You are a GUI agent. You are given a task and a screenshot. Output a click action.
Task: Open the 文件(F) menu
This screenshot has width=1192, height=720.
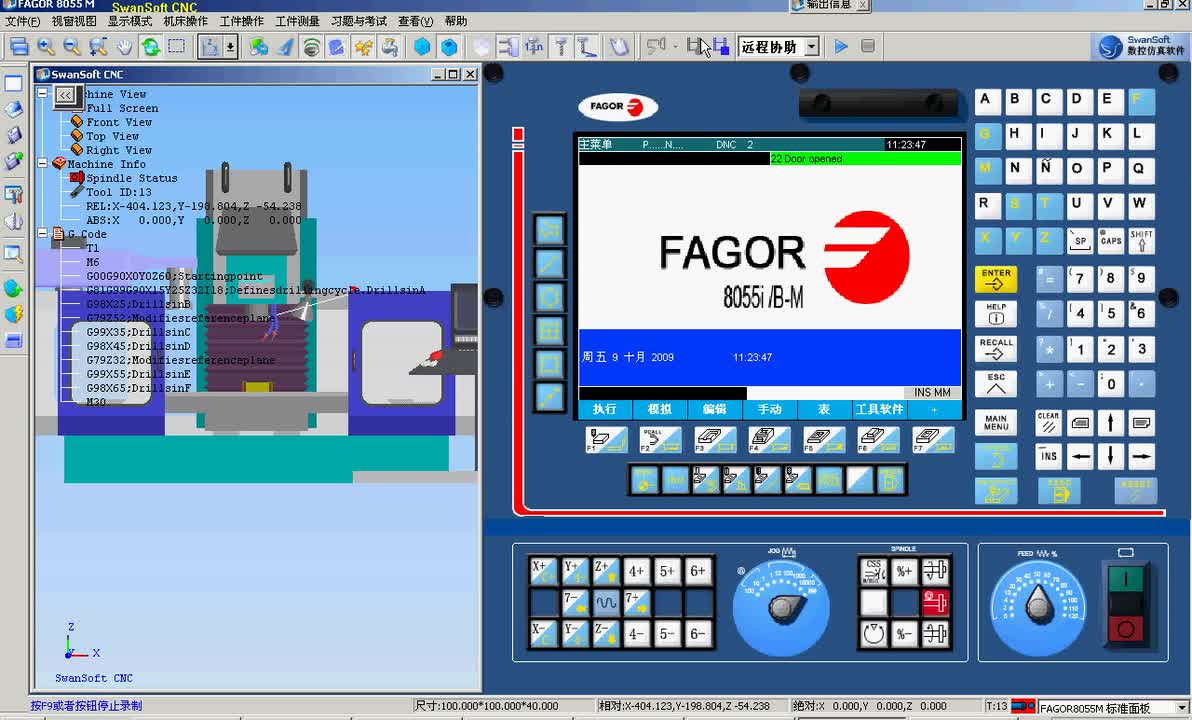point(22,21)
